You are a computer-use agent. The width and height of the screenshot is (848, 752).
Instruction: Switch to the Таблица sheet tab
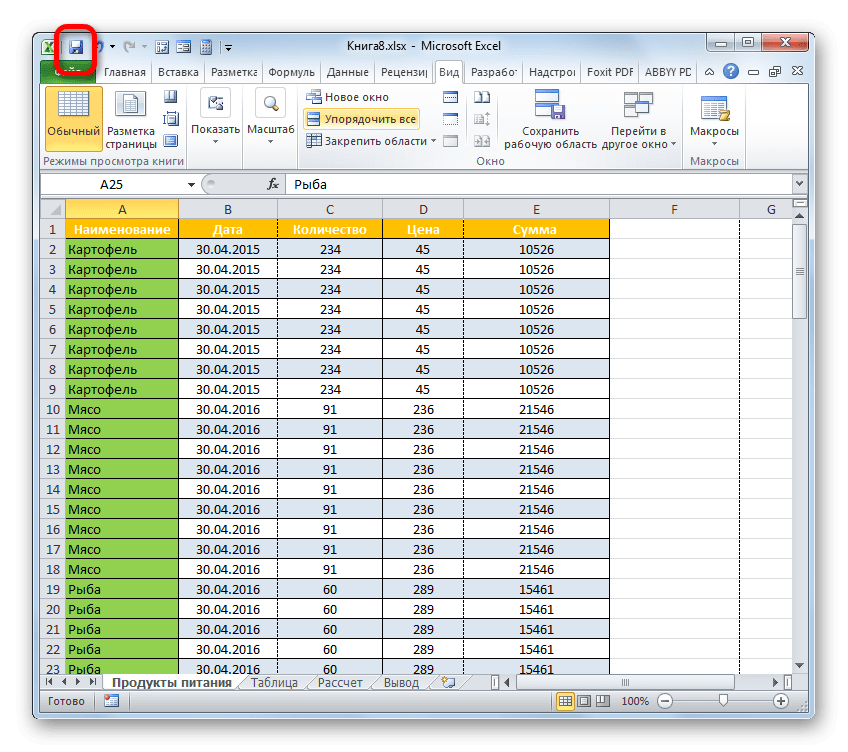point(274,683)
